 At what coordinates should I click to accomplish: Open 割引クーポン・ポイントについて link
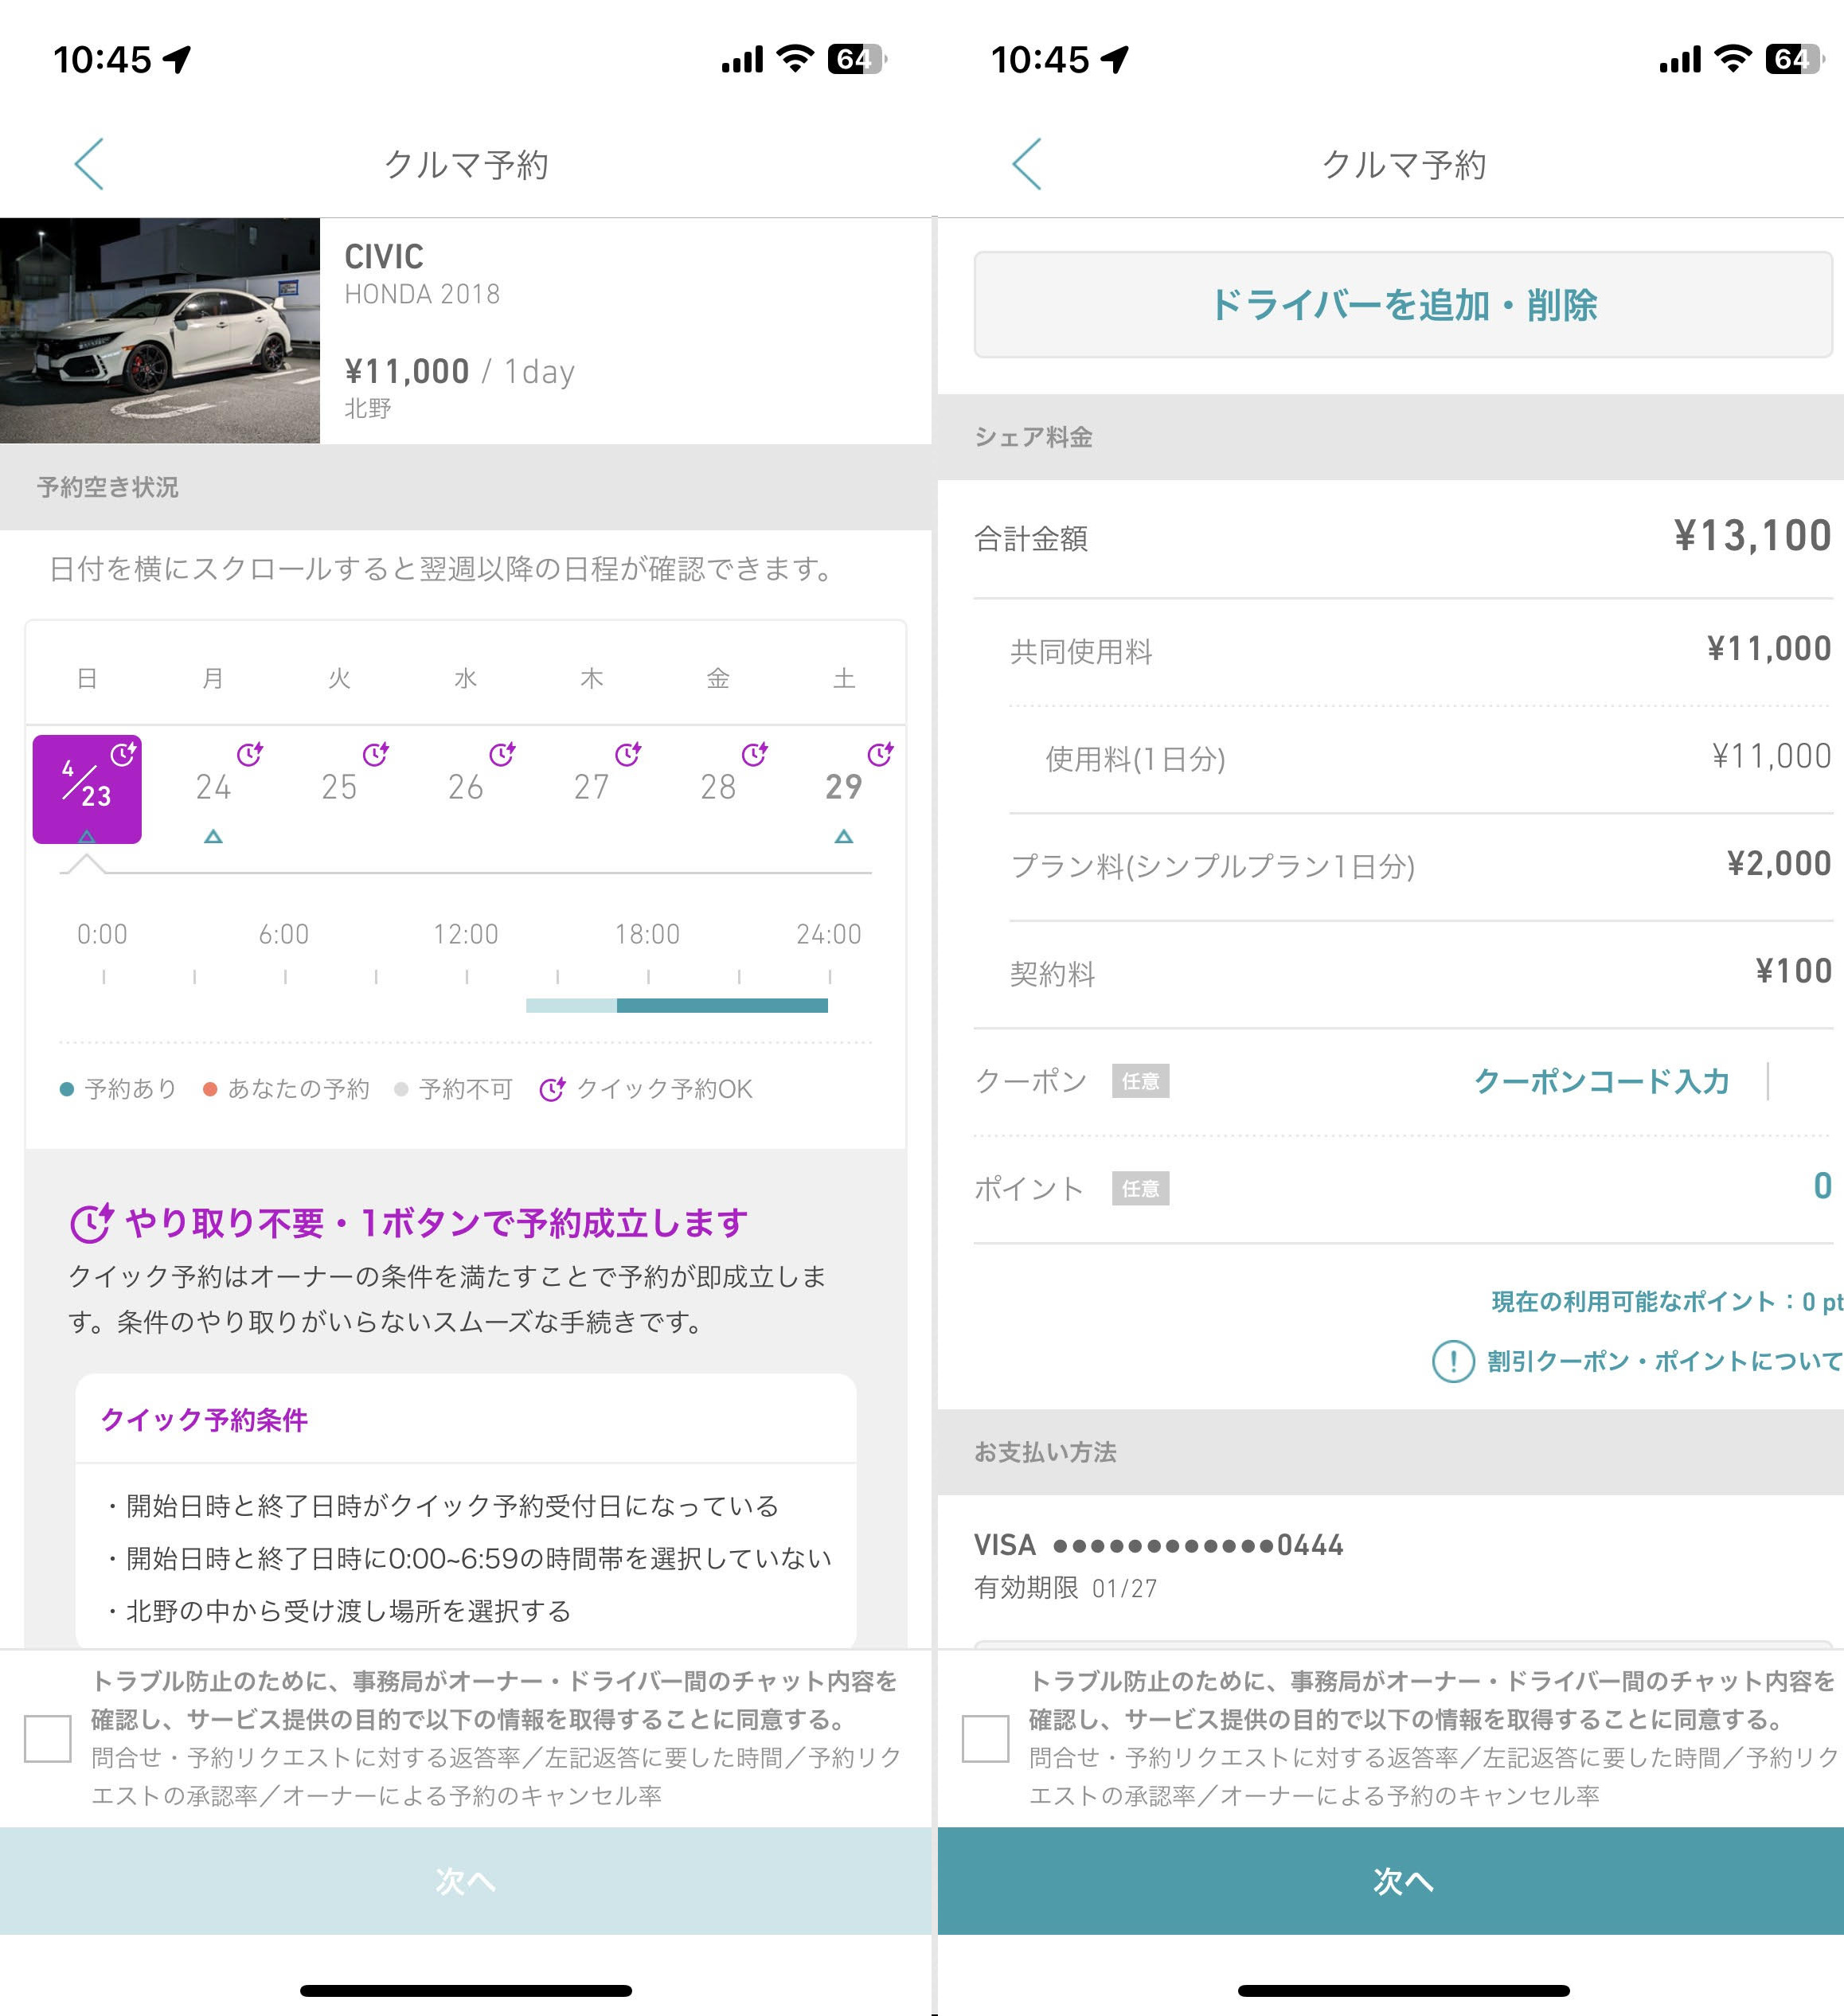pyautogui.click(x=1665, y=1361)
